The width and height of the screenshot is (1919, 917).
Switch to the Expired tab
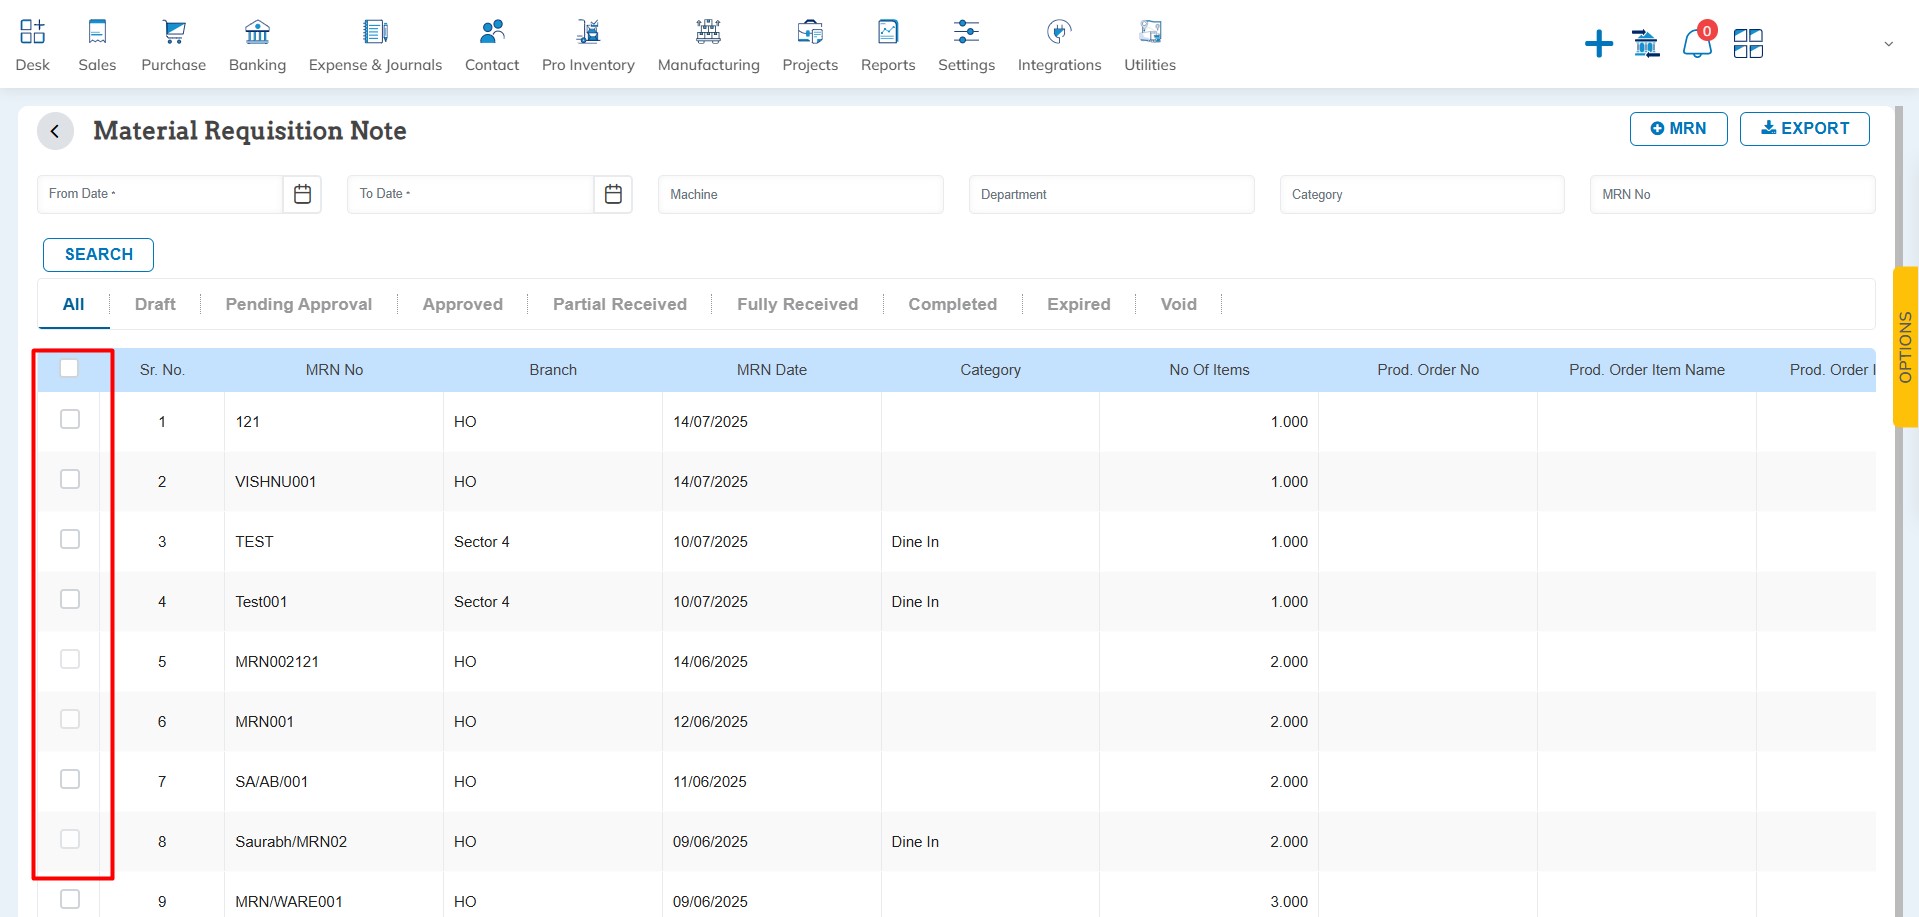click(1079, 304)
